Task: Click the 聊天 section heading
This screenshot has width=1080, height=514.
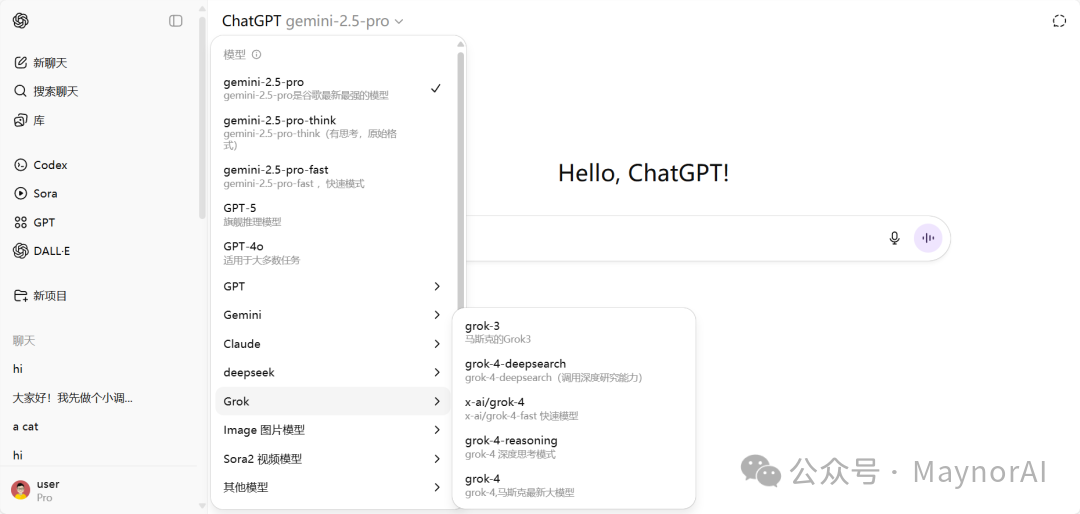Action: click(x=23, y=340)
